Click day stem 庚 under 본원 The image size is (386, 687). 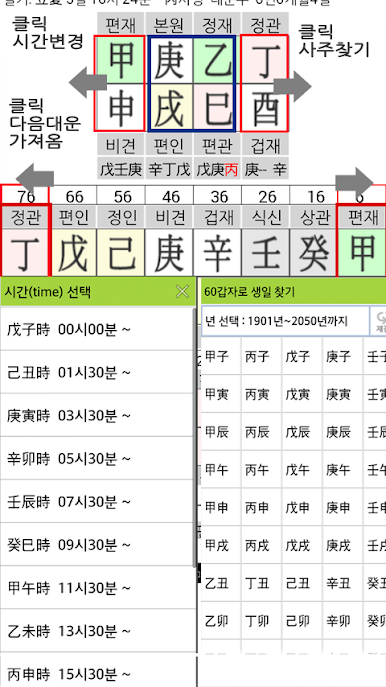coord(169,59)
